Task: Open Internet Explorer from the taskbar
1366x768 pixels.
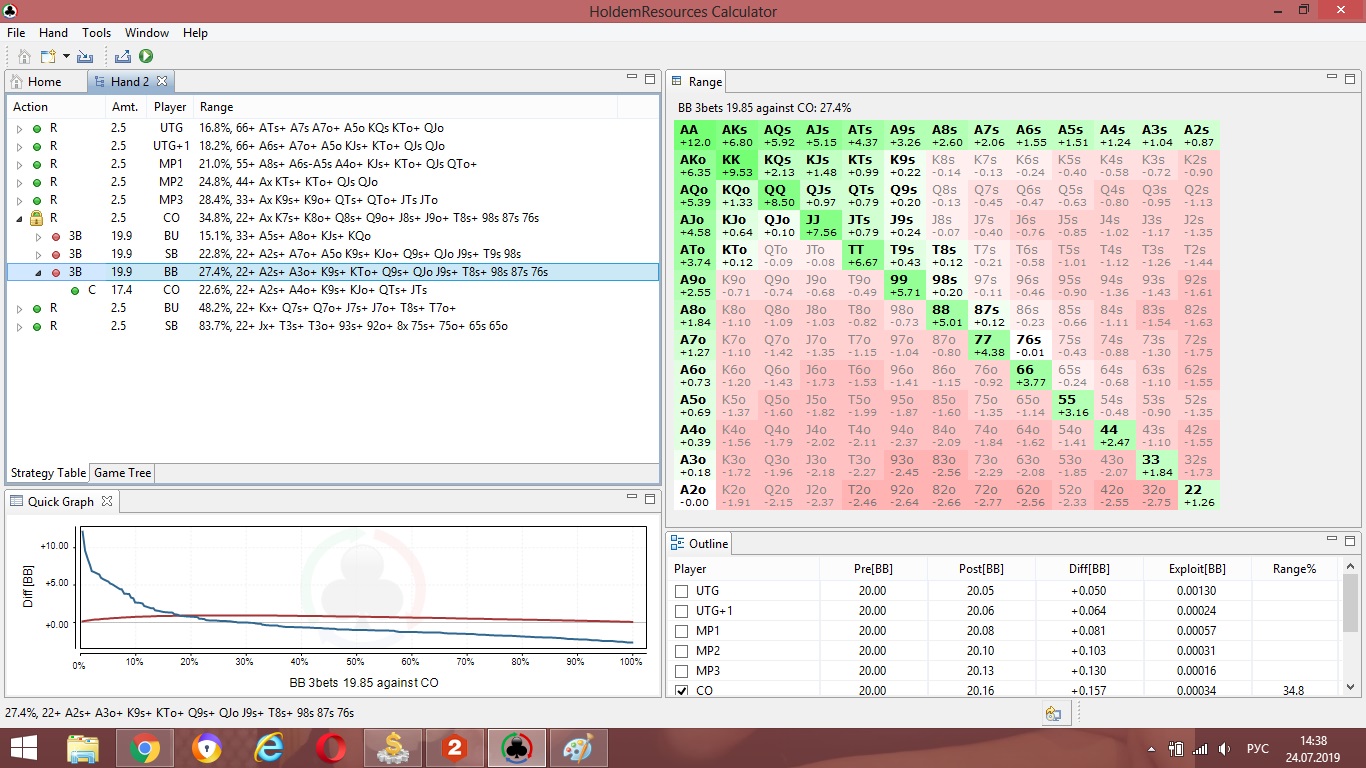Action: (269, 748)
